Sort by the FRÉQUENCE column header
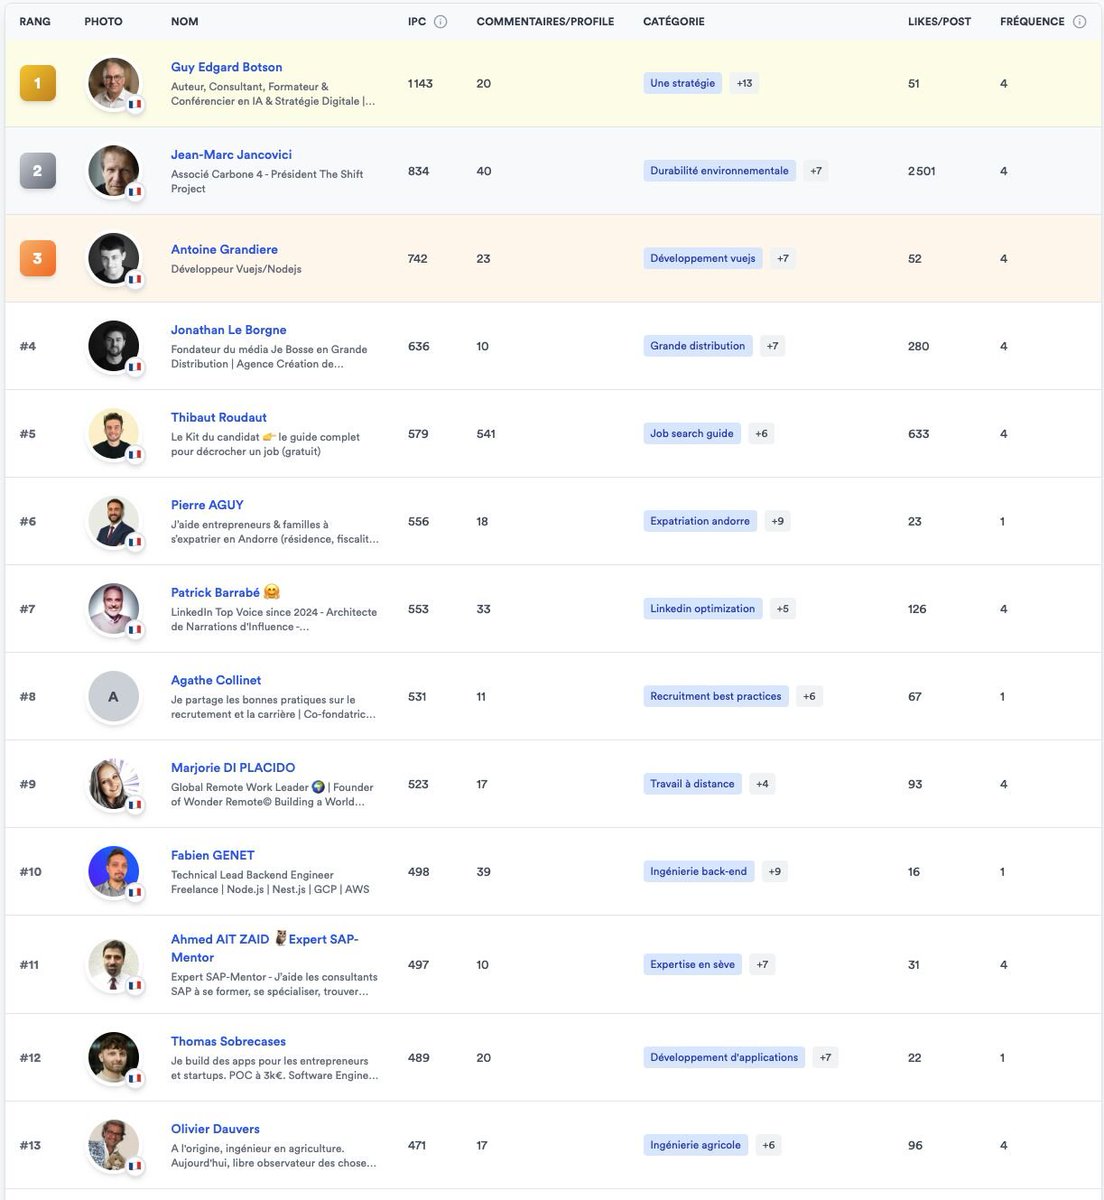The width and height of the screenshot is (1104, 1200). [1032, 22]
